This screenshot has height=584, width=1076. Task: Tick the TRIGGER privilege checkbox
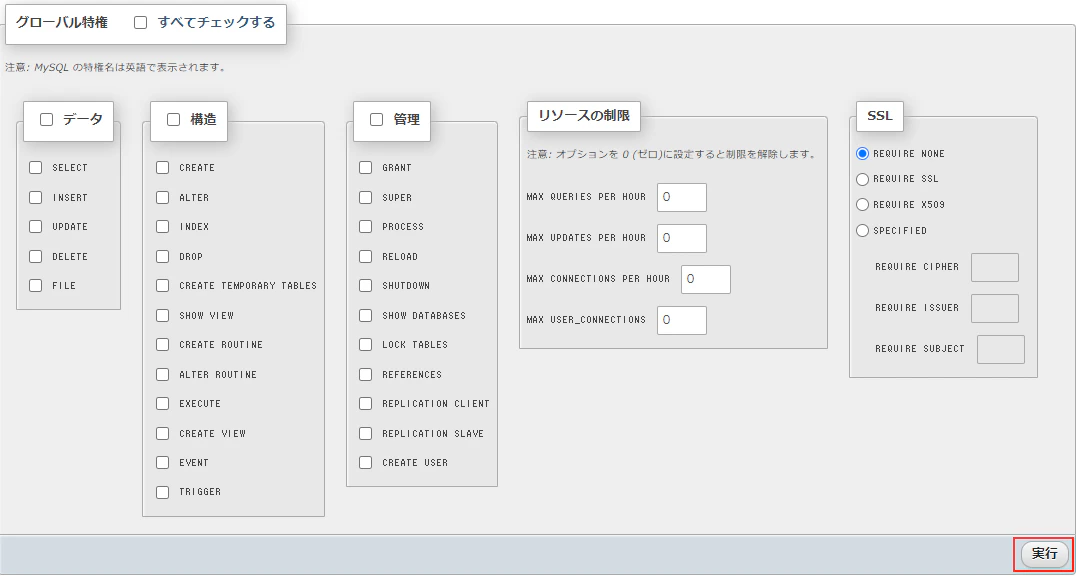point(163,492)
